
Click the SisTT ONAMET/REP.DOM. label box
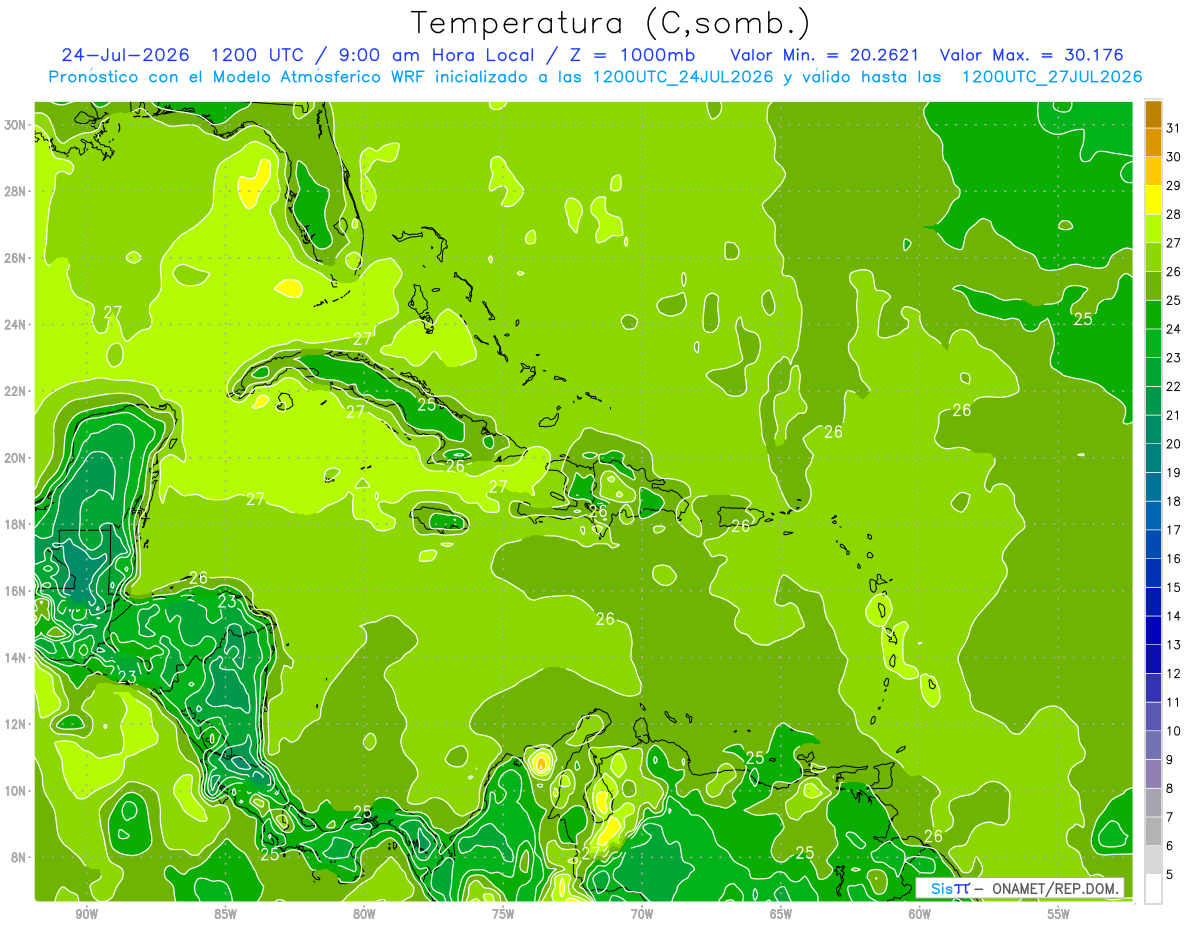coord(1020,889)
